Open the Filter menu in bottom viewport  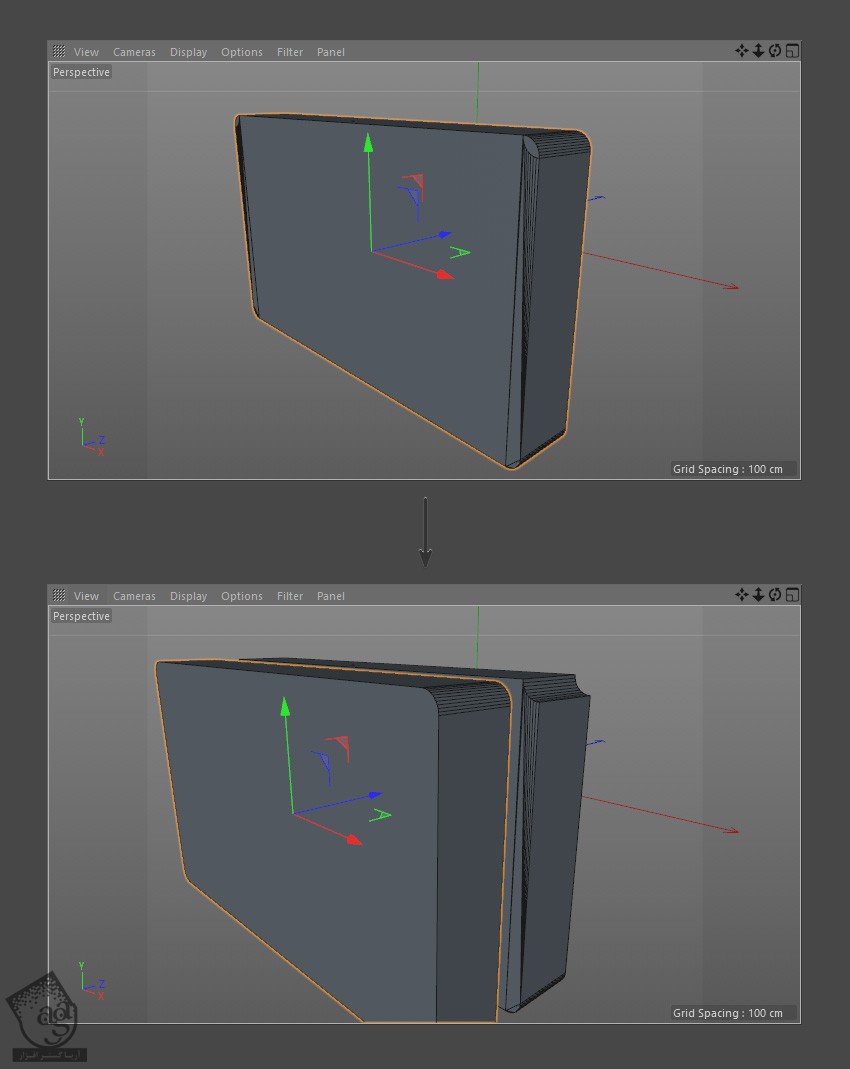[290, 596]
